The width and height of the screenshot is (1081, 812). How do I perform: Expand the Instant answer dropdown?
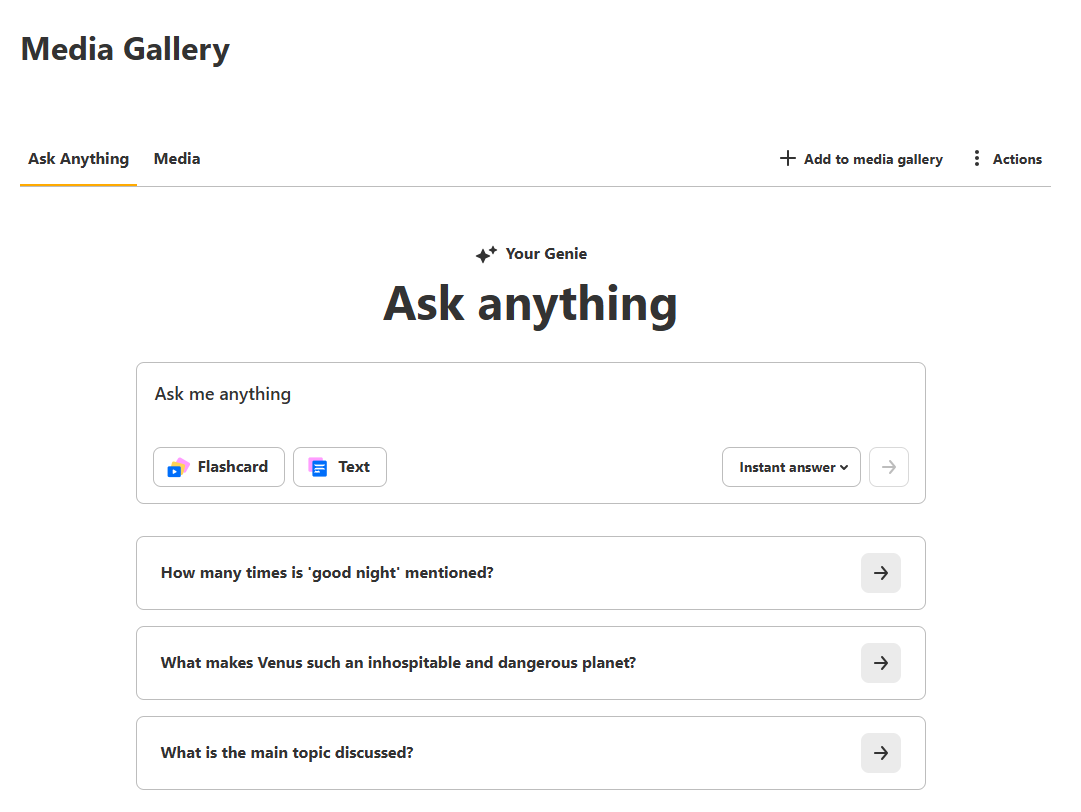tap(791, 467)
